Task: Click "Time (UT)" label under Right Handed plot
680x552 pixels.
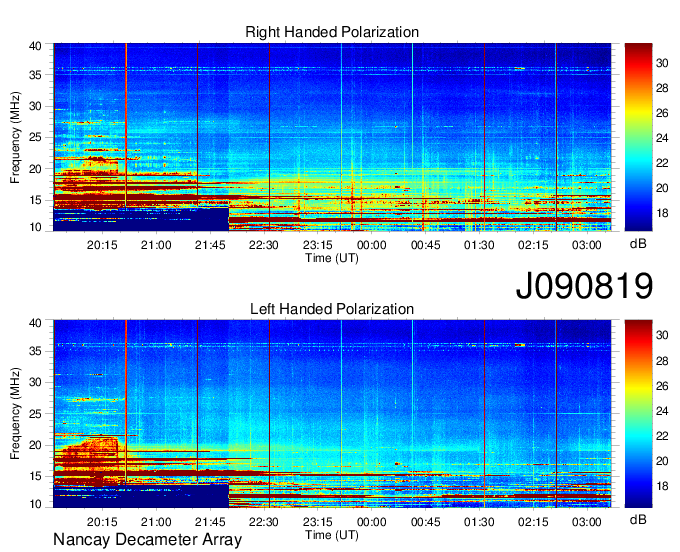Action: 332,258
